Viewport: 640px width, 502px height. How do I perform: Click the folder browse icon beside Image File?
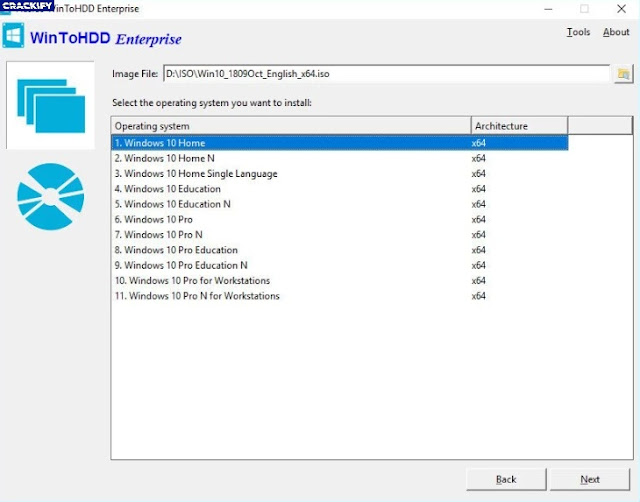coord(623,74)
